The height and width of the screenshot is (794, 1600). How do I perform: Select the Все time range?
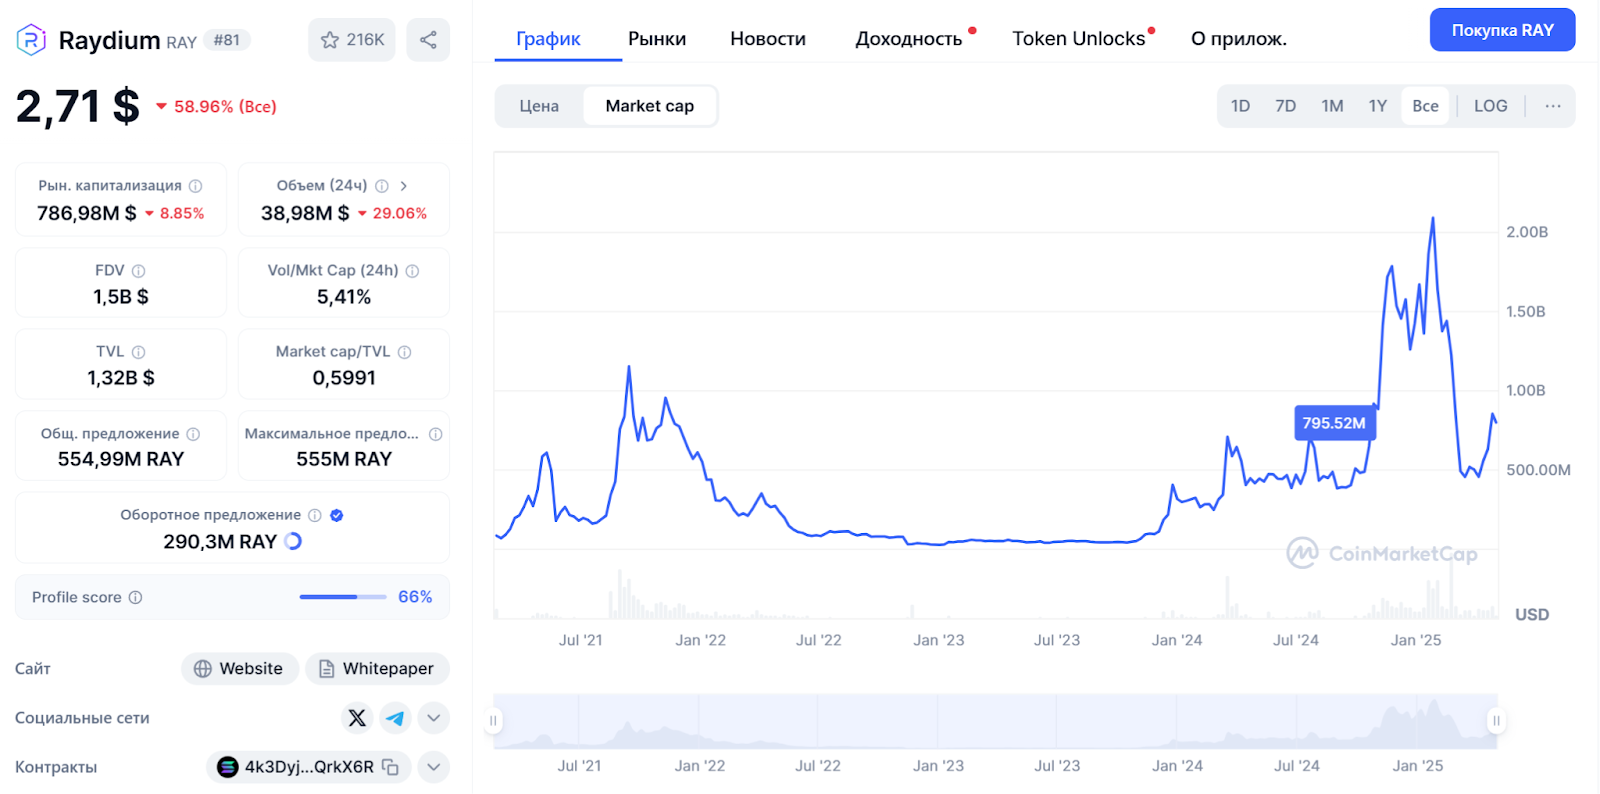pos(1425,106)
